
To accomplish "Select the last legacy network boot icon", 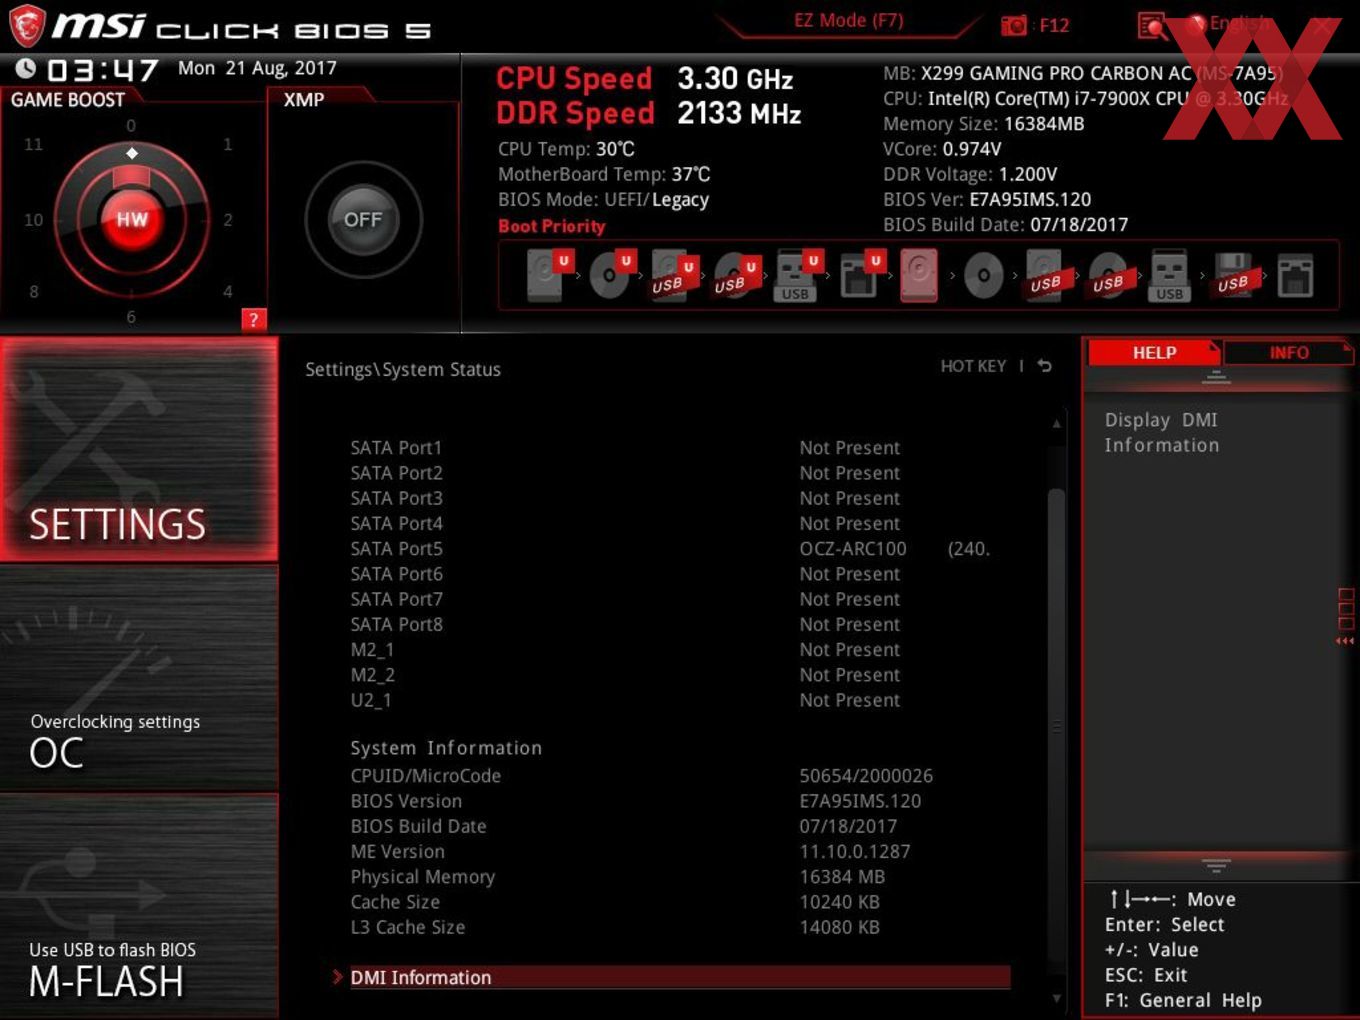I will point(1295,276).
